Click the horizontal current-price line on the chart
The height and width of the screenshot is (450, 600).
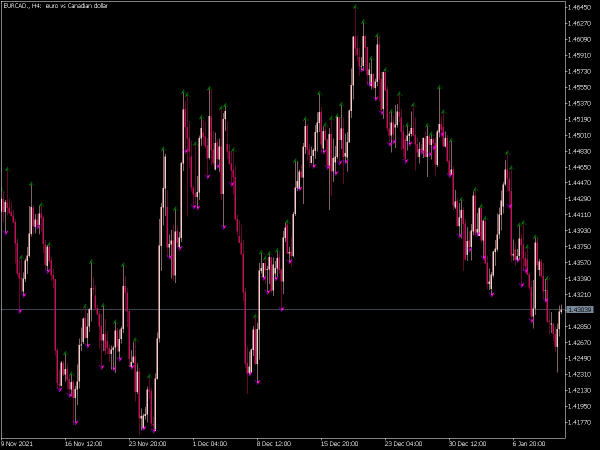(x=283, y=310)
